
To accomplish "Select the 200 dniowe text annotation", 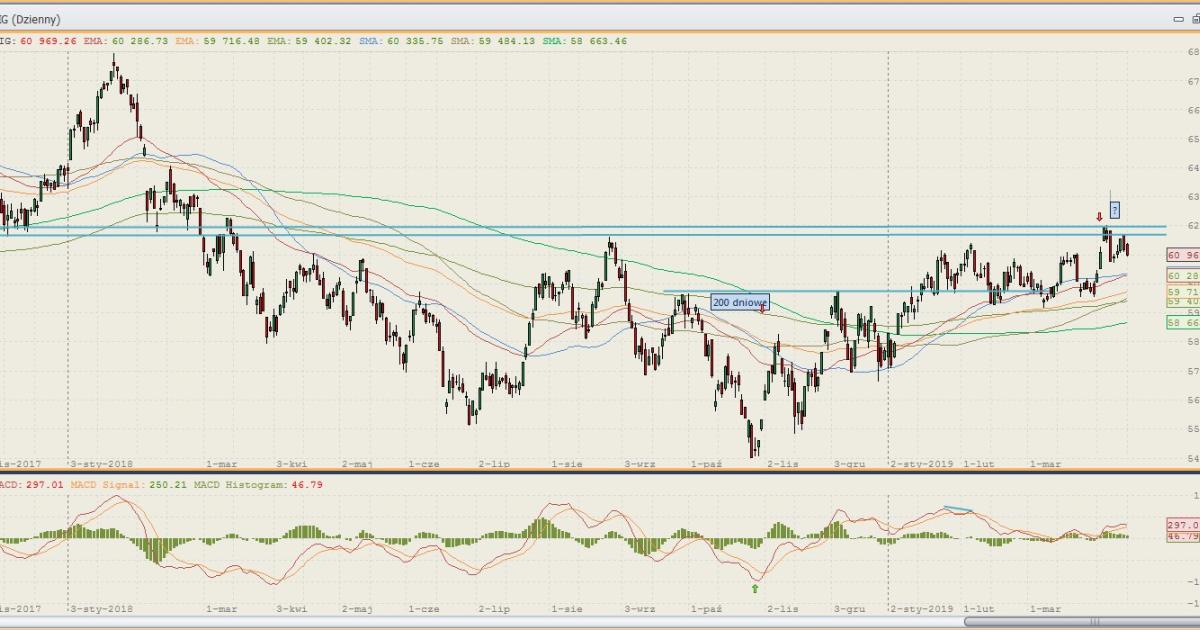I will 739,301.
